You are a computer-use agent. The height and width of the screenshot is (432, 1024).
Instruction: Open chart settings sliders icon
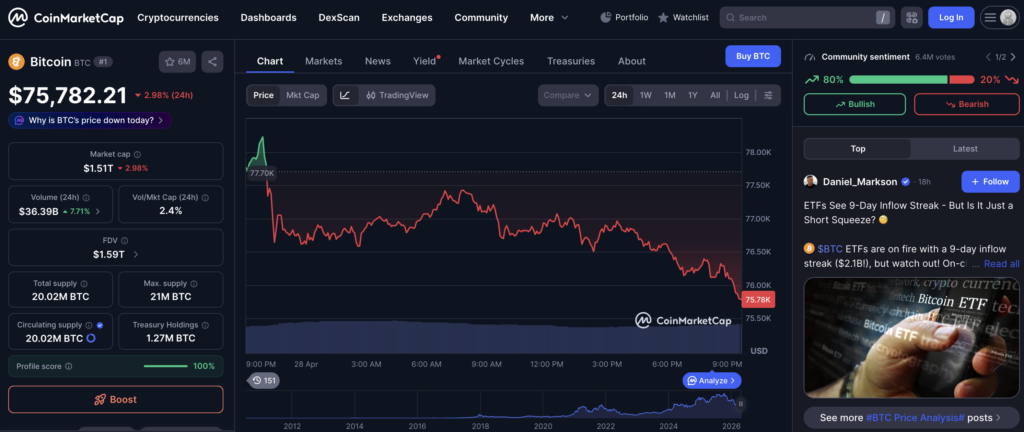click(x=768, y=95)
